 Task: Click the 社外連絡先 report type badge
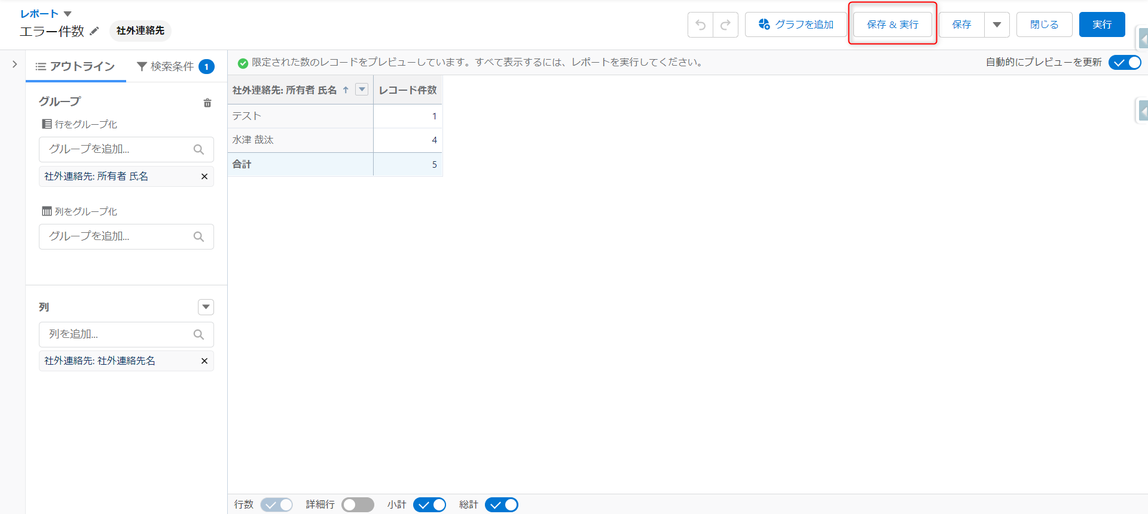[x=141, y=31]
